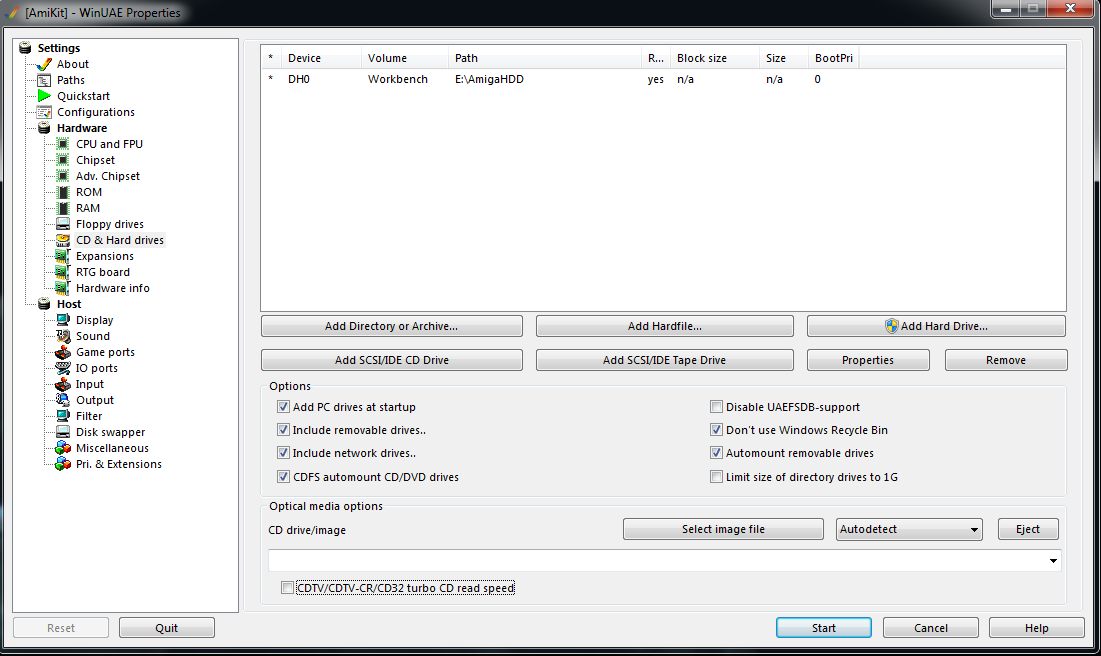
Task: Expand the CD drive/image path combo box
Action: [x=1053, y=562]
